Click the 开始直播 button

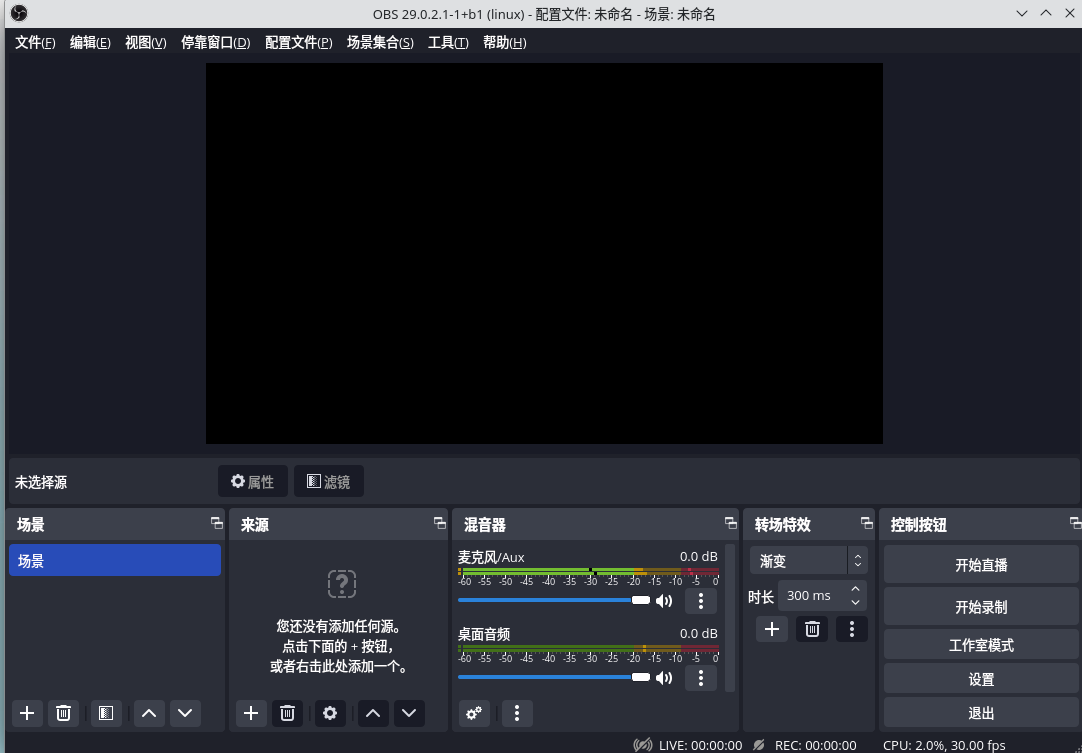[x=981, y=565]
